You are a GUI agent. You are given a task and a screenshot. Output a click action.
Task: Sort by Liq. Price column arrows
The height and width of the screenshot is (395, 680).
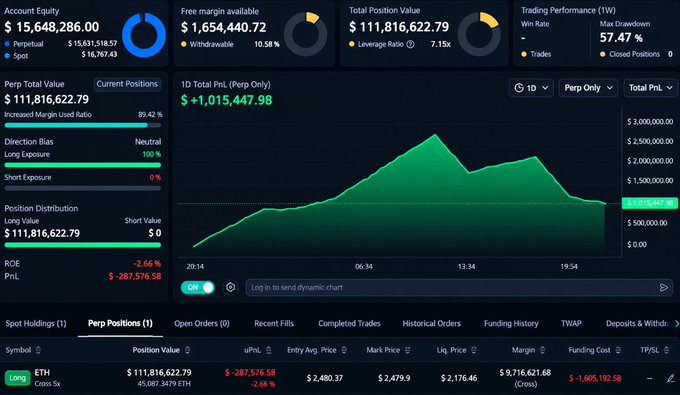[474, 350]
